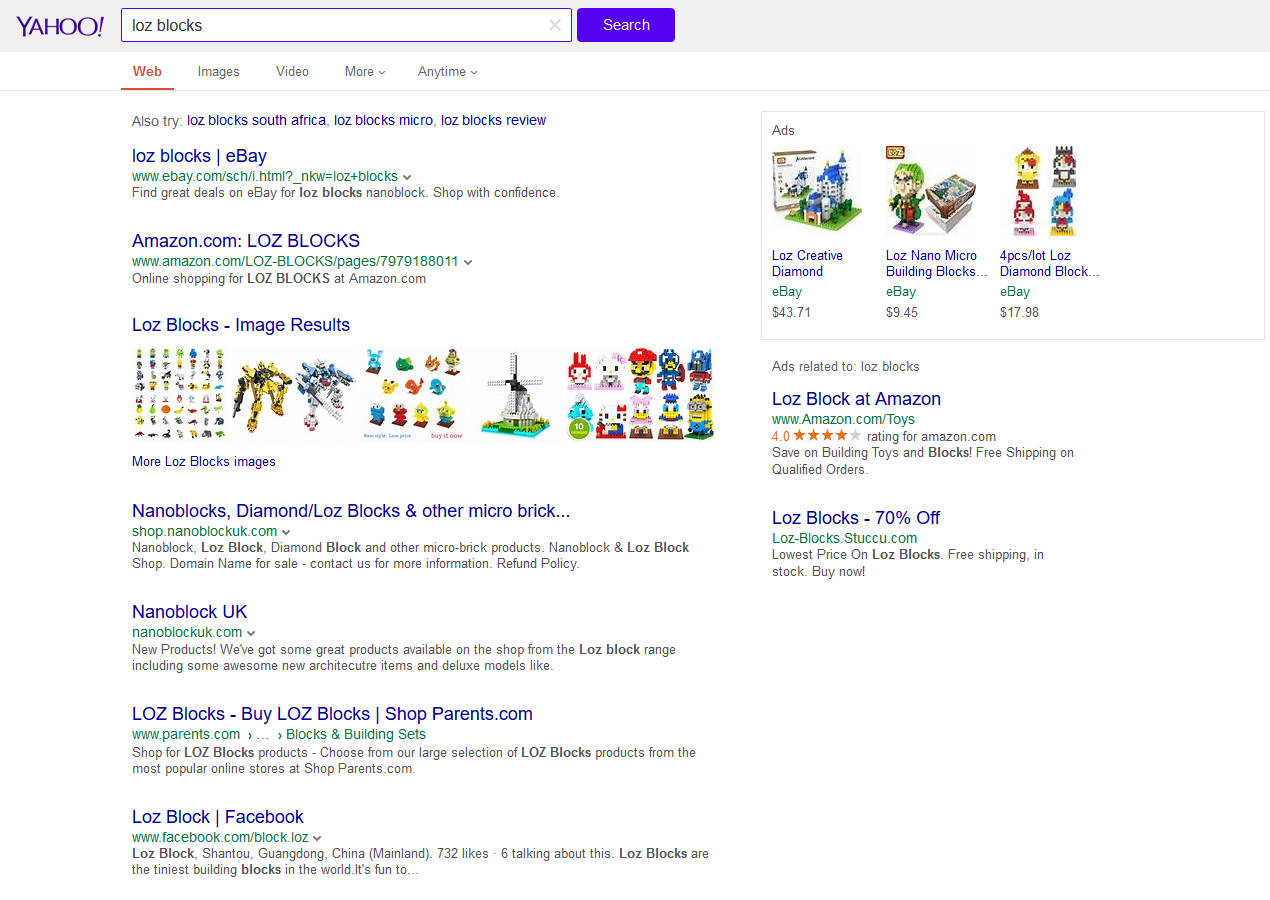Open LOZ Blocks Shop Parents.com result
The height and width of the screenshot is (900, 1270).
(x=332, y=713)
